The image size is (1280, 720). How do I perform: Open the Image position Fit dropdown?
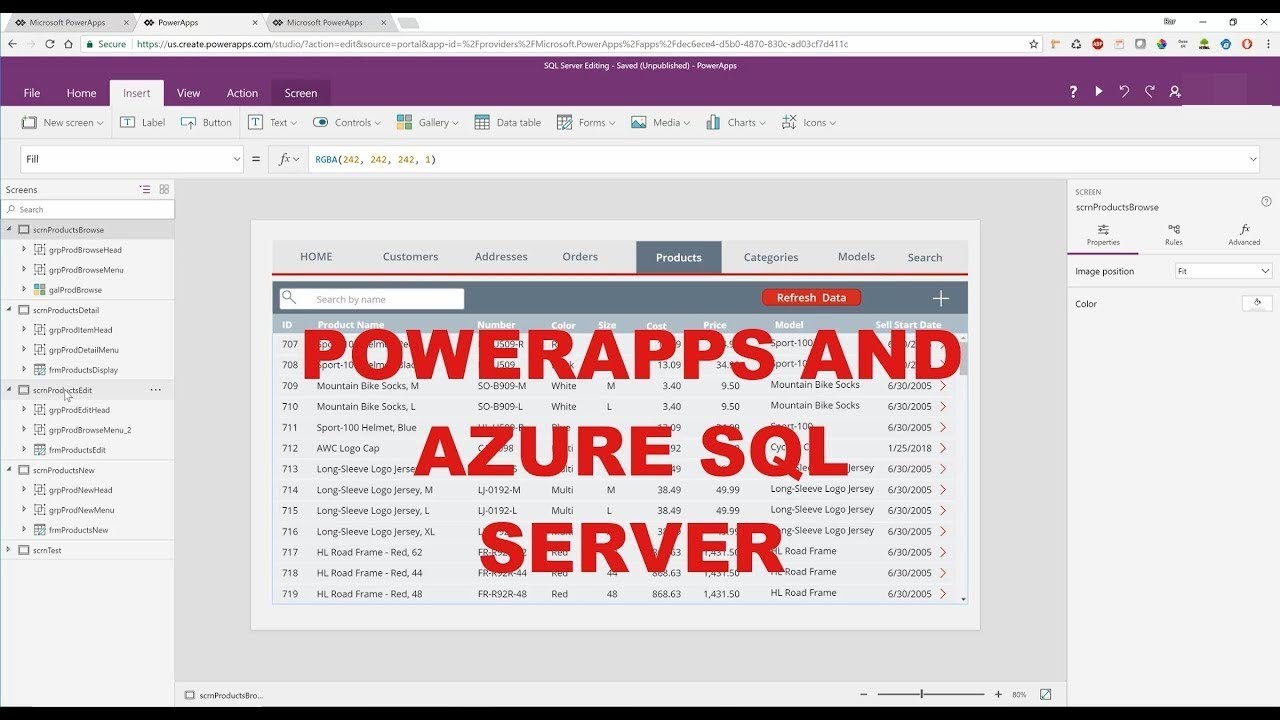(1223, 271)
